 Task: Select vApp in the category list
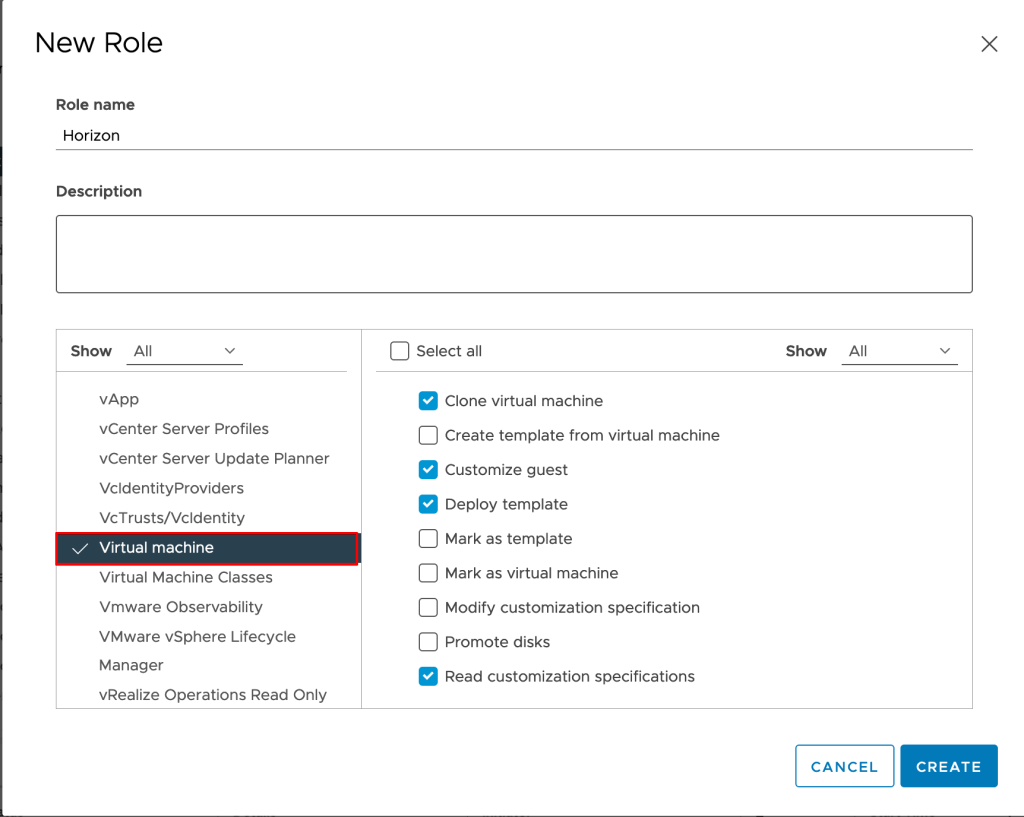(x=119, y=399)
